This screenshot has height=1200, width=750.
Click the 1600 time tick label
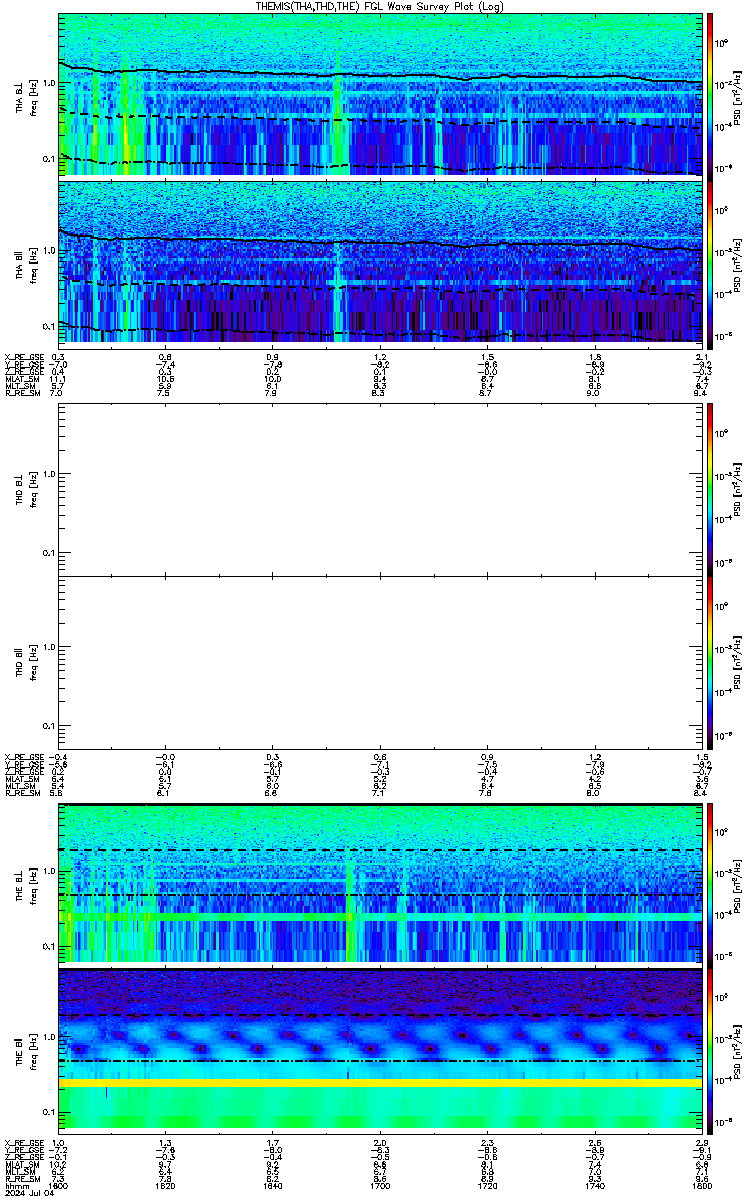pyautogui.click(x=59, y=1184)
